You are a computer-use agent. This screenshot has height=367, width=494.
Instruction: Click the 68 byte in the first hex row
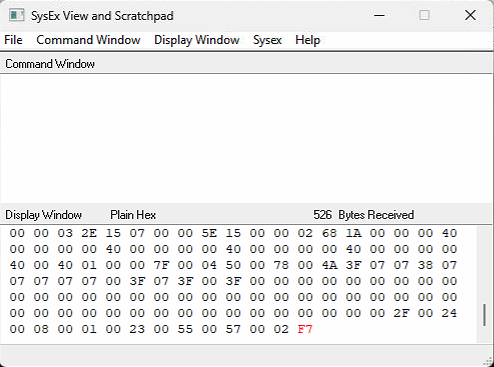coord(329,233)
